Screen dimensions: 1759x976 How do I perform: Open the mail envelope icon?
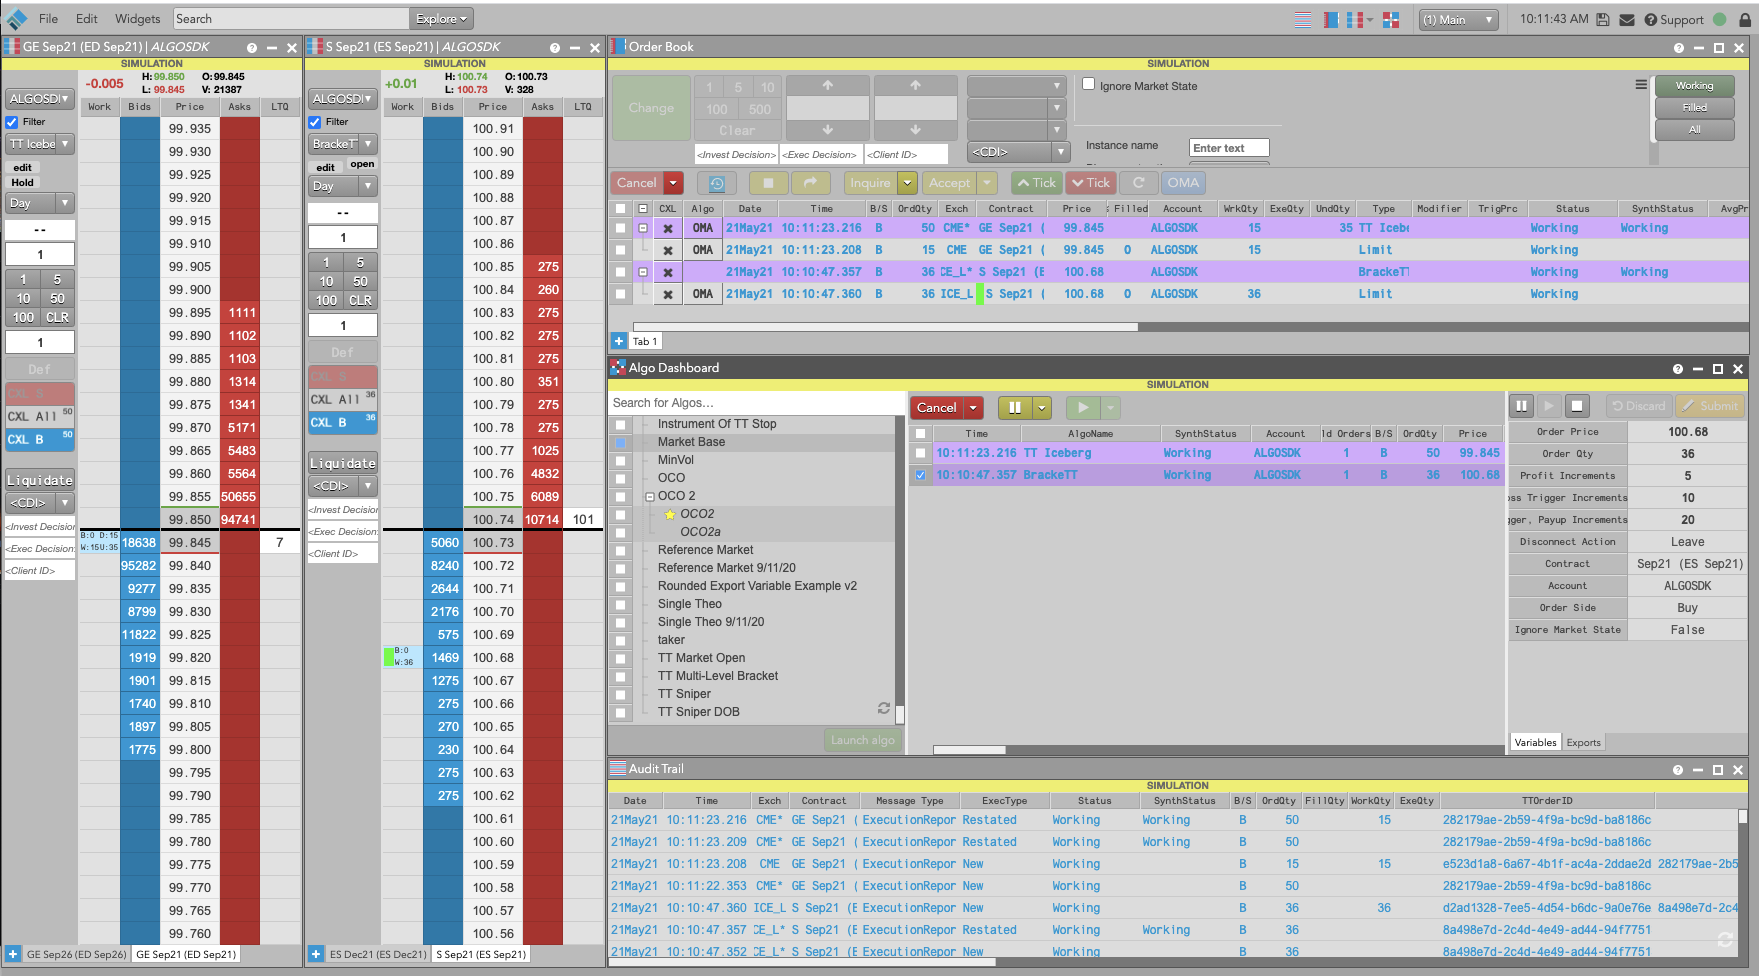(x=1627, y=19)
